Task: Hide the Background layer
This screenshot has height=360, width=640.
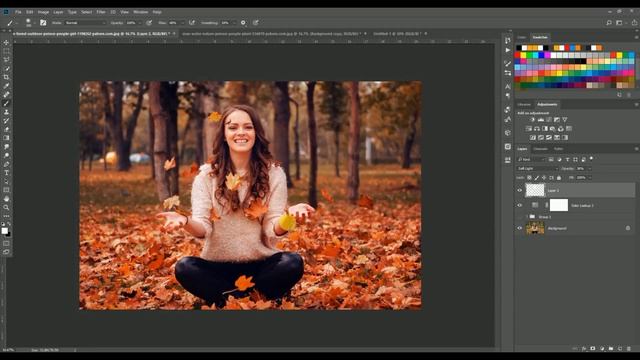Action: [520, 228]
